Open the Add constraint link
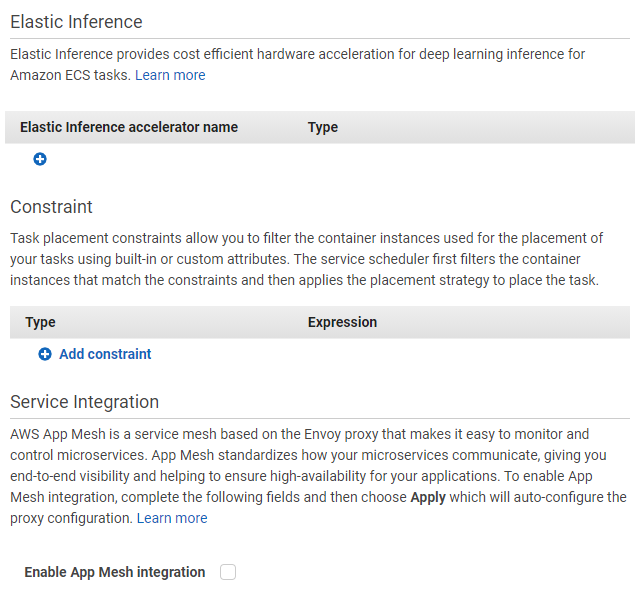Viewport: 644px width, 601px height. click(105, 354)
